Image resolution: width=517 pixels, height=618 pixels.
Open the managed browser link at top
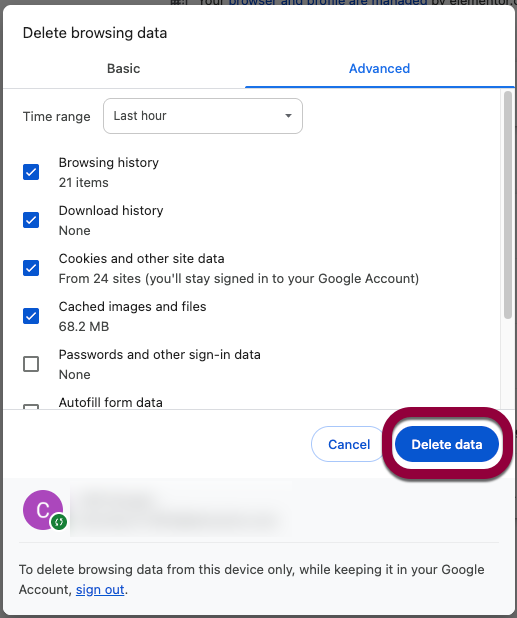tap(328, 3)
